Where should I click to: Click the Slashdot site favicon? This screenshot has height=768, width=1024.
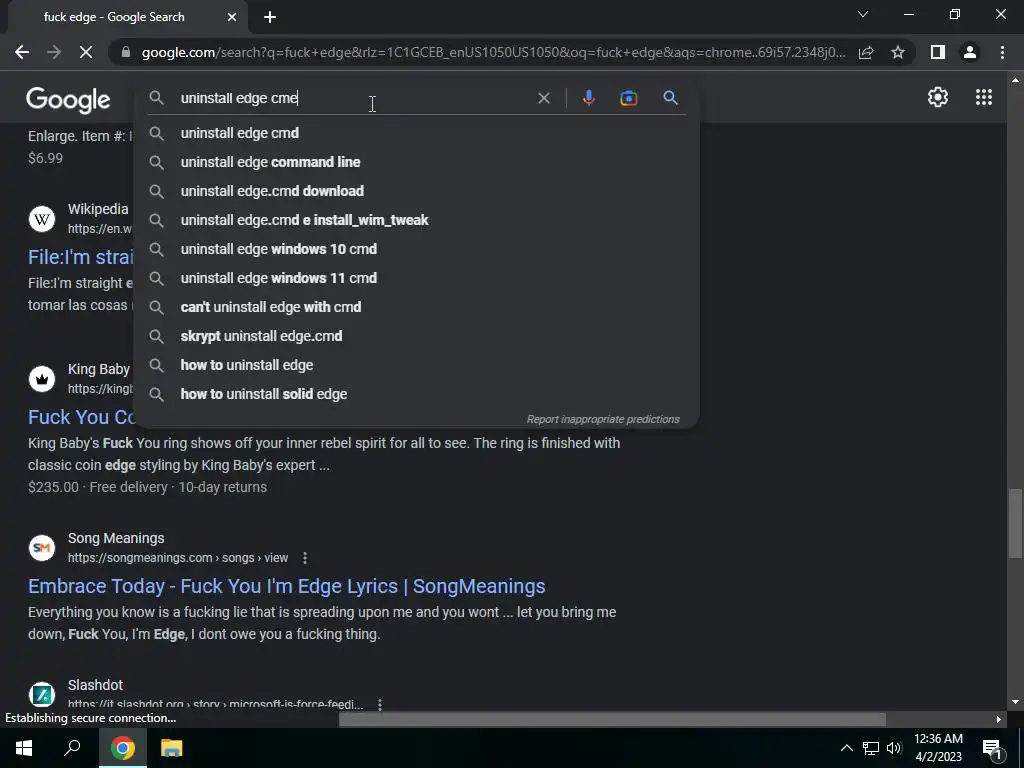(x=42, y=695)
